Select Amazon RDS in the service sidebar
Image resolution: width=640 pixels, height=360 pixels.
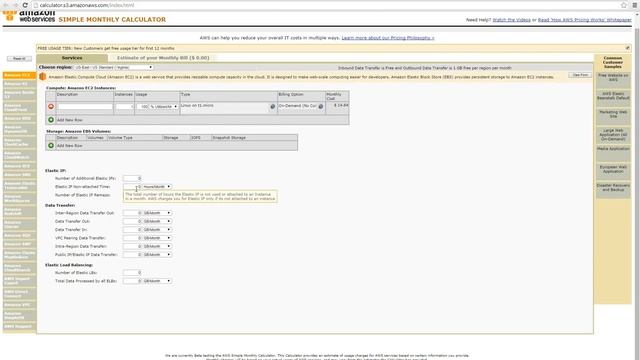point(19,119)
